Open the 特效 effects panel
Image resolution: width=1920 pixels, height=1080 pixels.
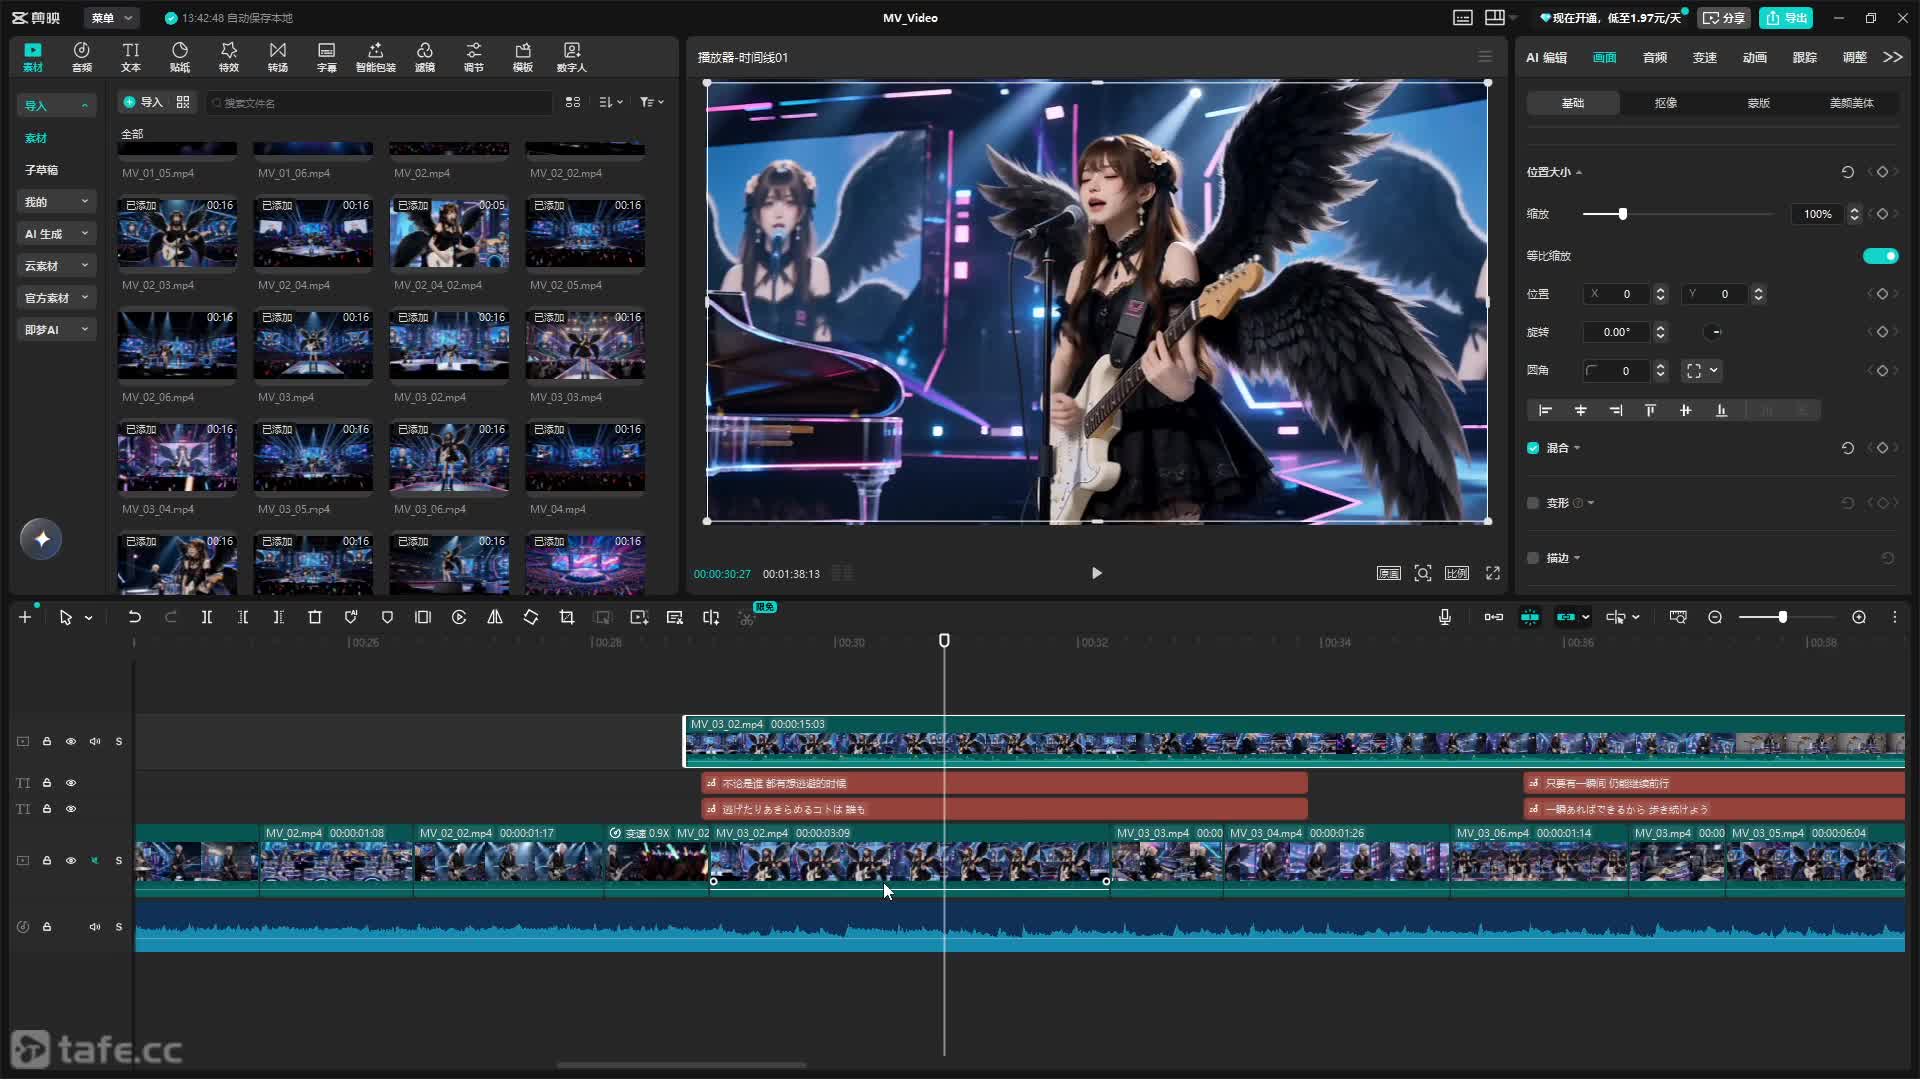coord(229,57)
